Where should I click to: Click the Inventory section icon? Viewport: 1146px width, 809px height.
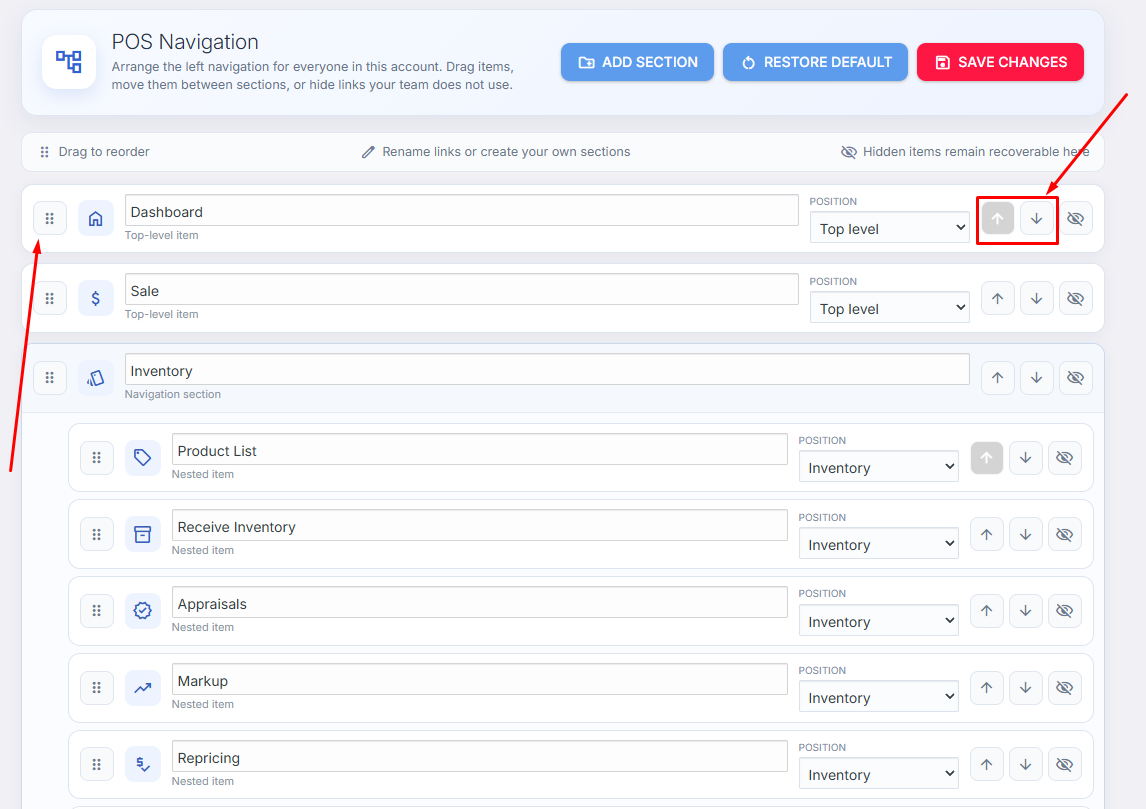click(96, 378)
